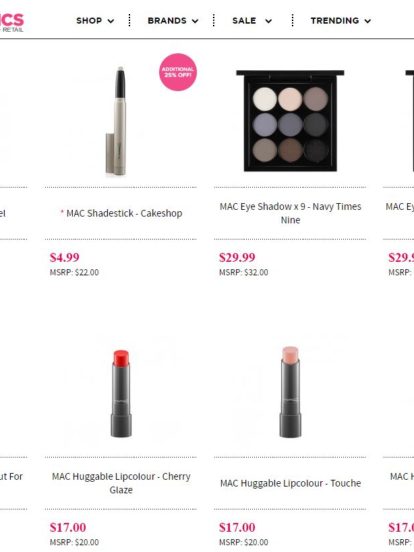
Task: Expand the Trending menu chevron
Action: [x=368, y=21]
